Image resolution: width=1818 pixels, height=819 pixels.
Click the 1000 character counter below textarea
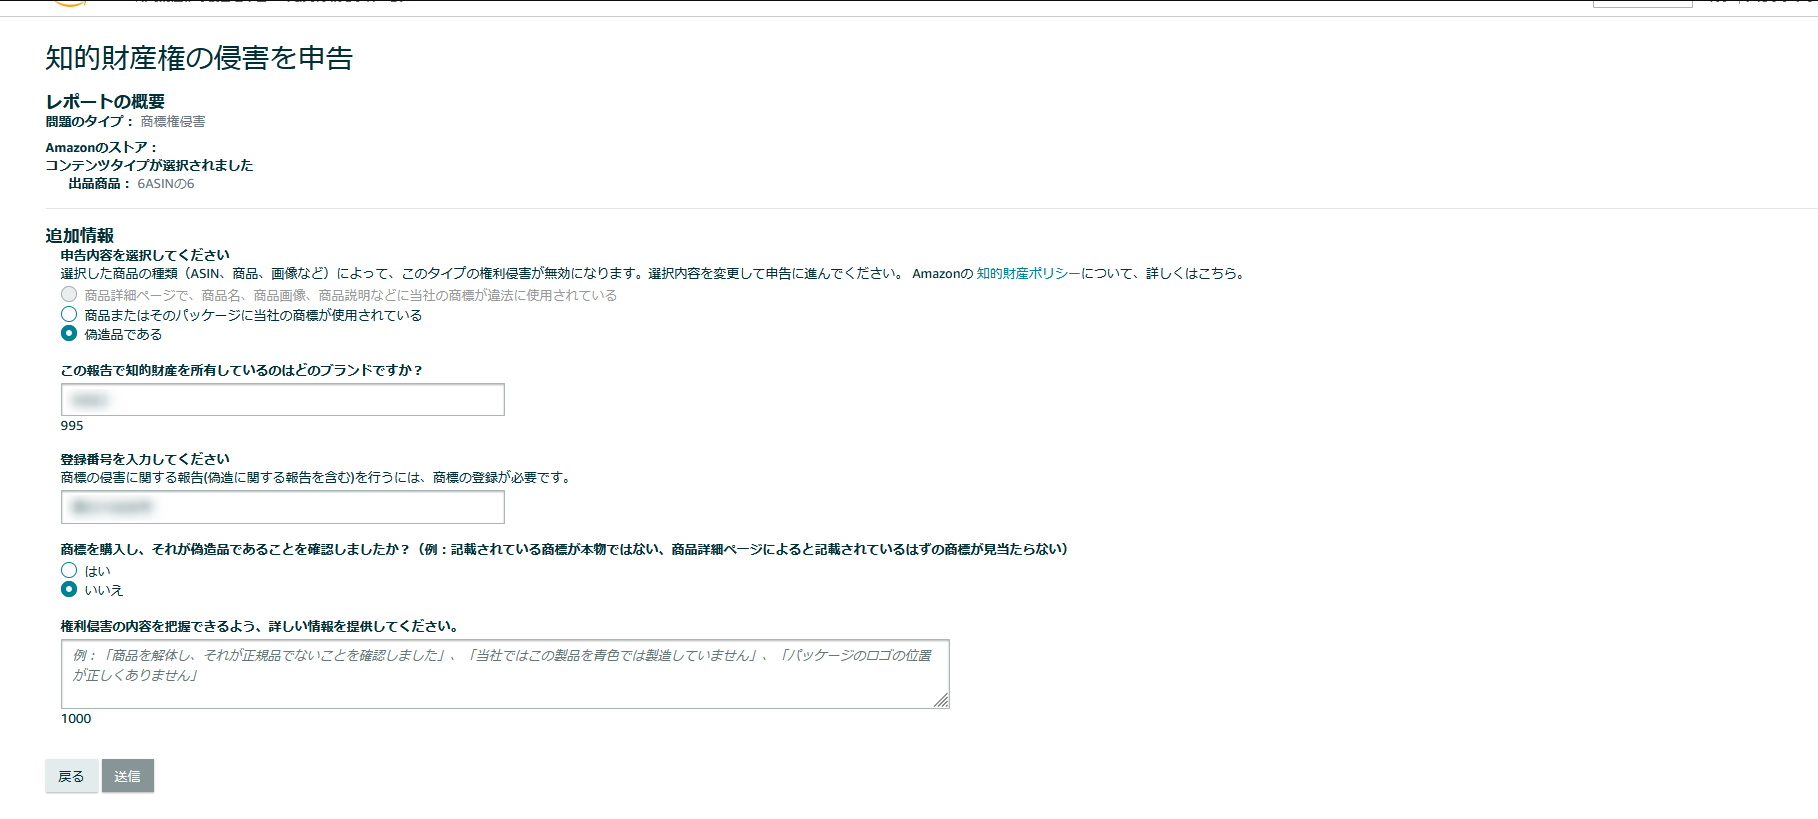(76, 719)
